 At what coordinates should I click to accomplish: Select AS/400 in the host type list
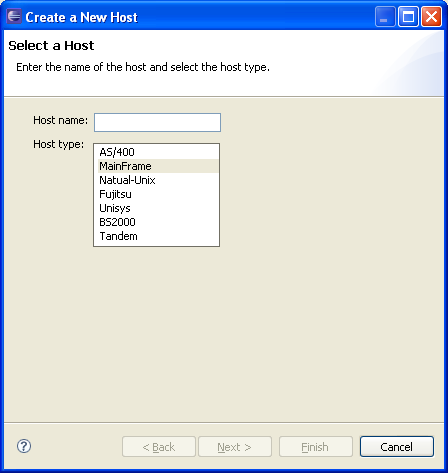tap(157, 152)
